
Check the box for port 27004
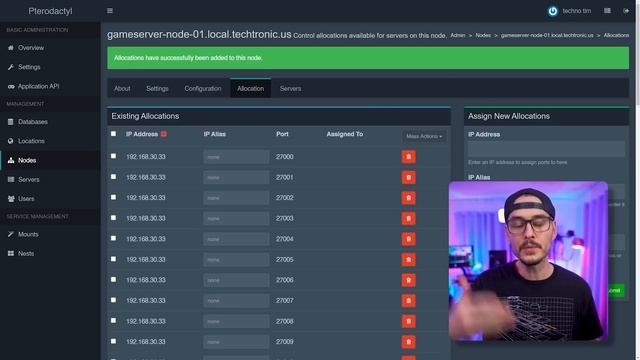coord(113,238)
